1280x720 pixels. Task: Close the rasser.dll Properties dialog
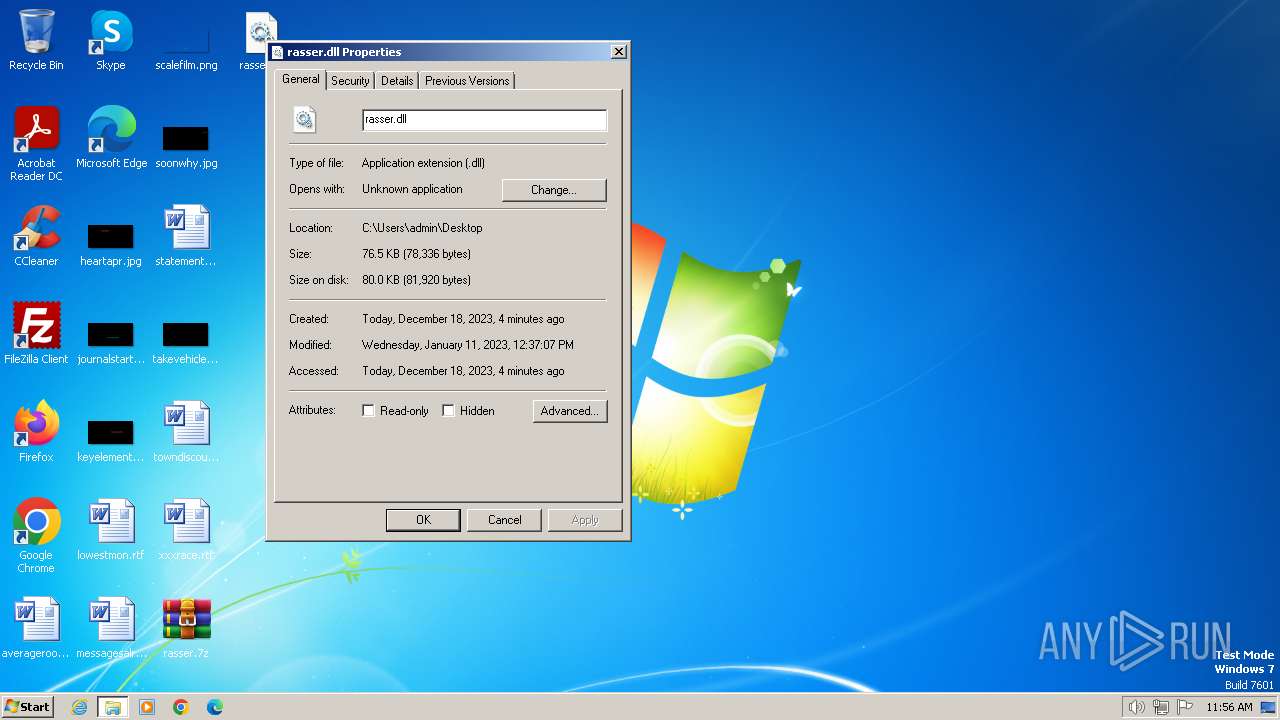(619, 52)
